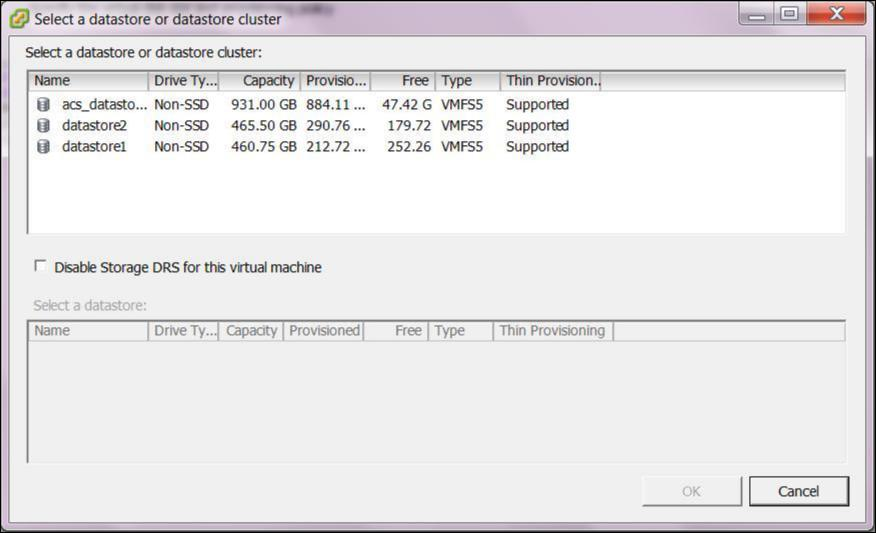876x533 pixels.
Task: Sort upper list by Capacity column
Action: 260,81
